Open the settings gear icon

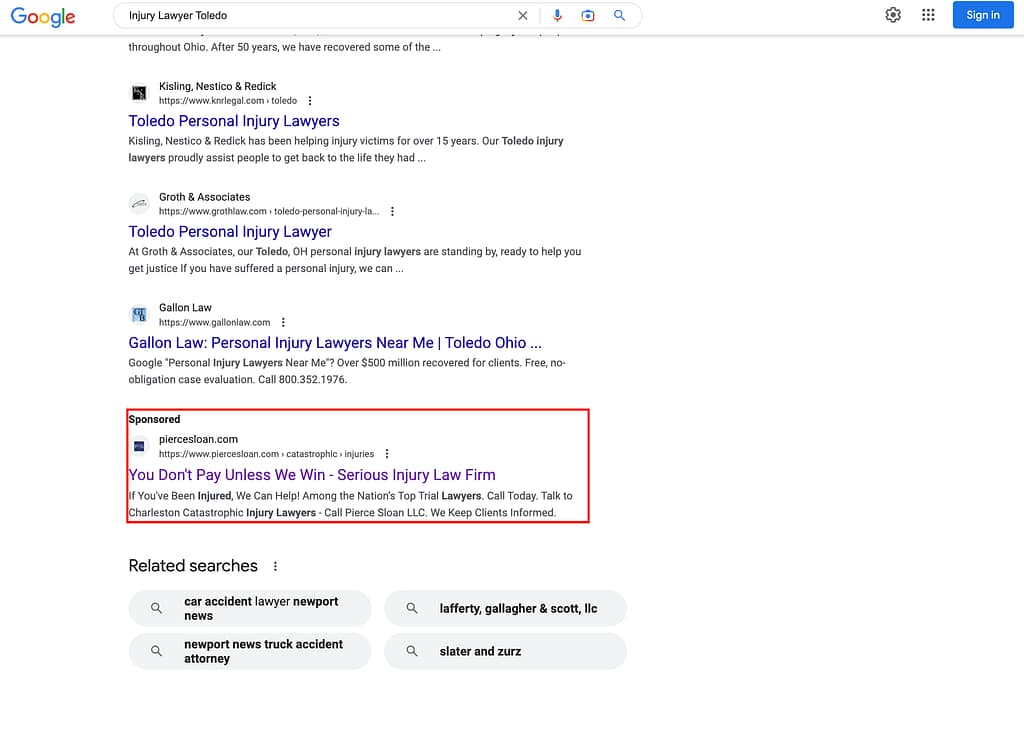click(893, 15)
